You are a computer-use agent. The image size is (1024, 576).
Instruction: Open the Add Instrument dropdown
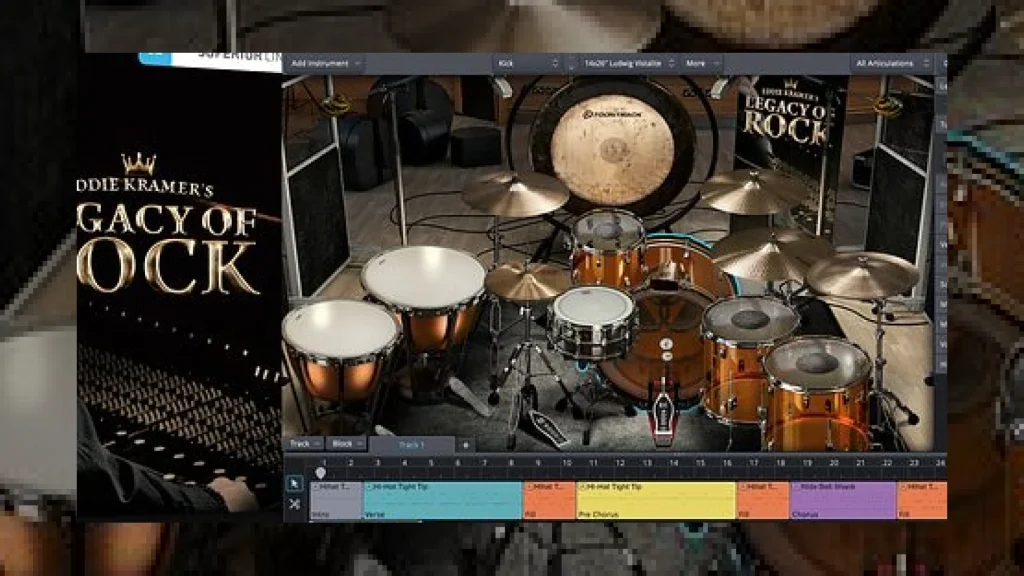click(x=325, y=63)
